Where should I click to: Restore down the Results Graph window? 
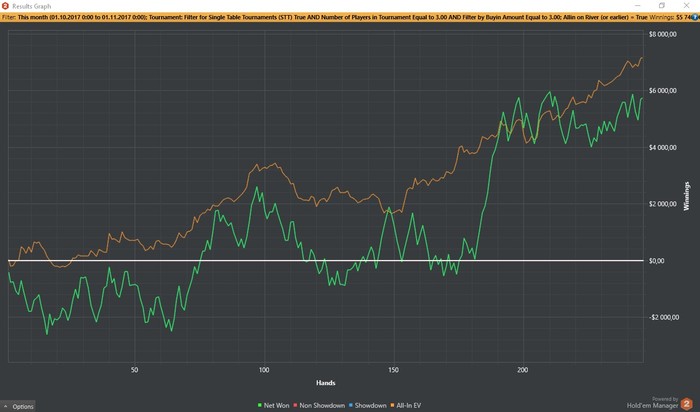tap(662, 6)
